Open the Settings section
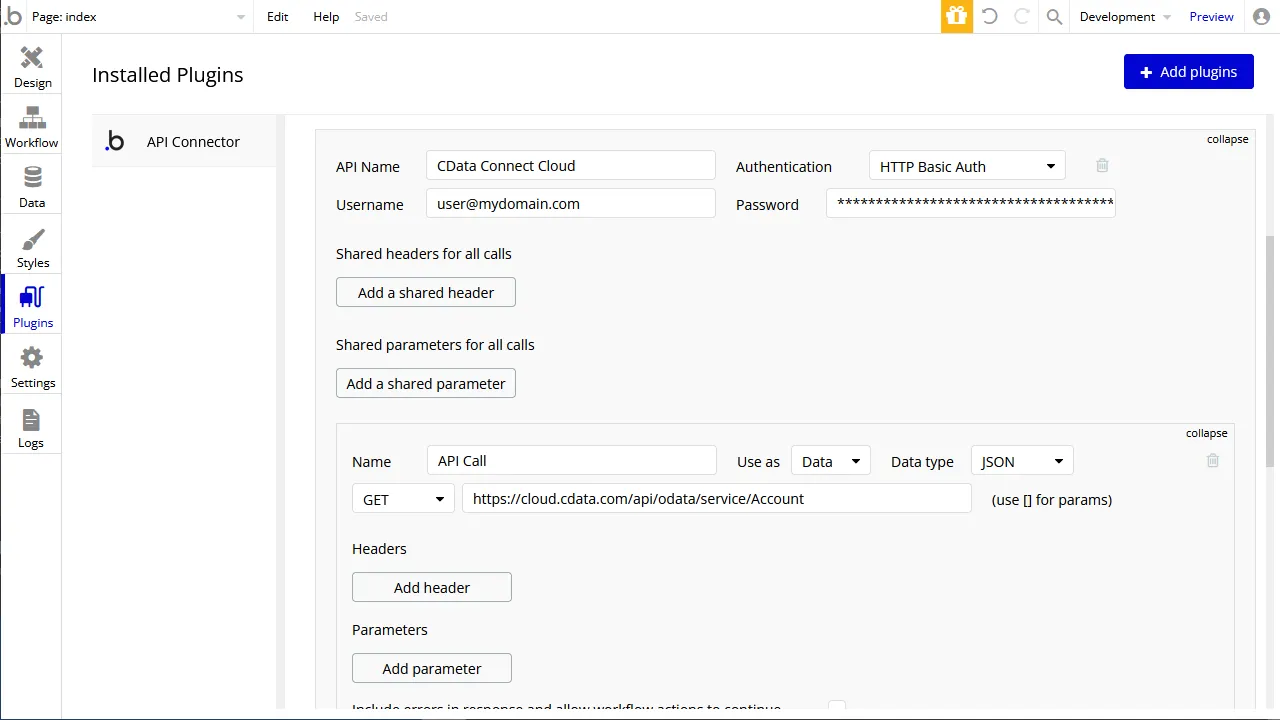Screen dimensions: 1280x720 [x=31, y=364]
